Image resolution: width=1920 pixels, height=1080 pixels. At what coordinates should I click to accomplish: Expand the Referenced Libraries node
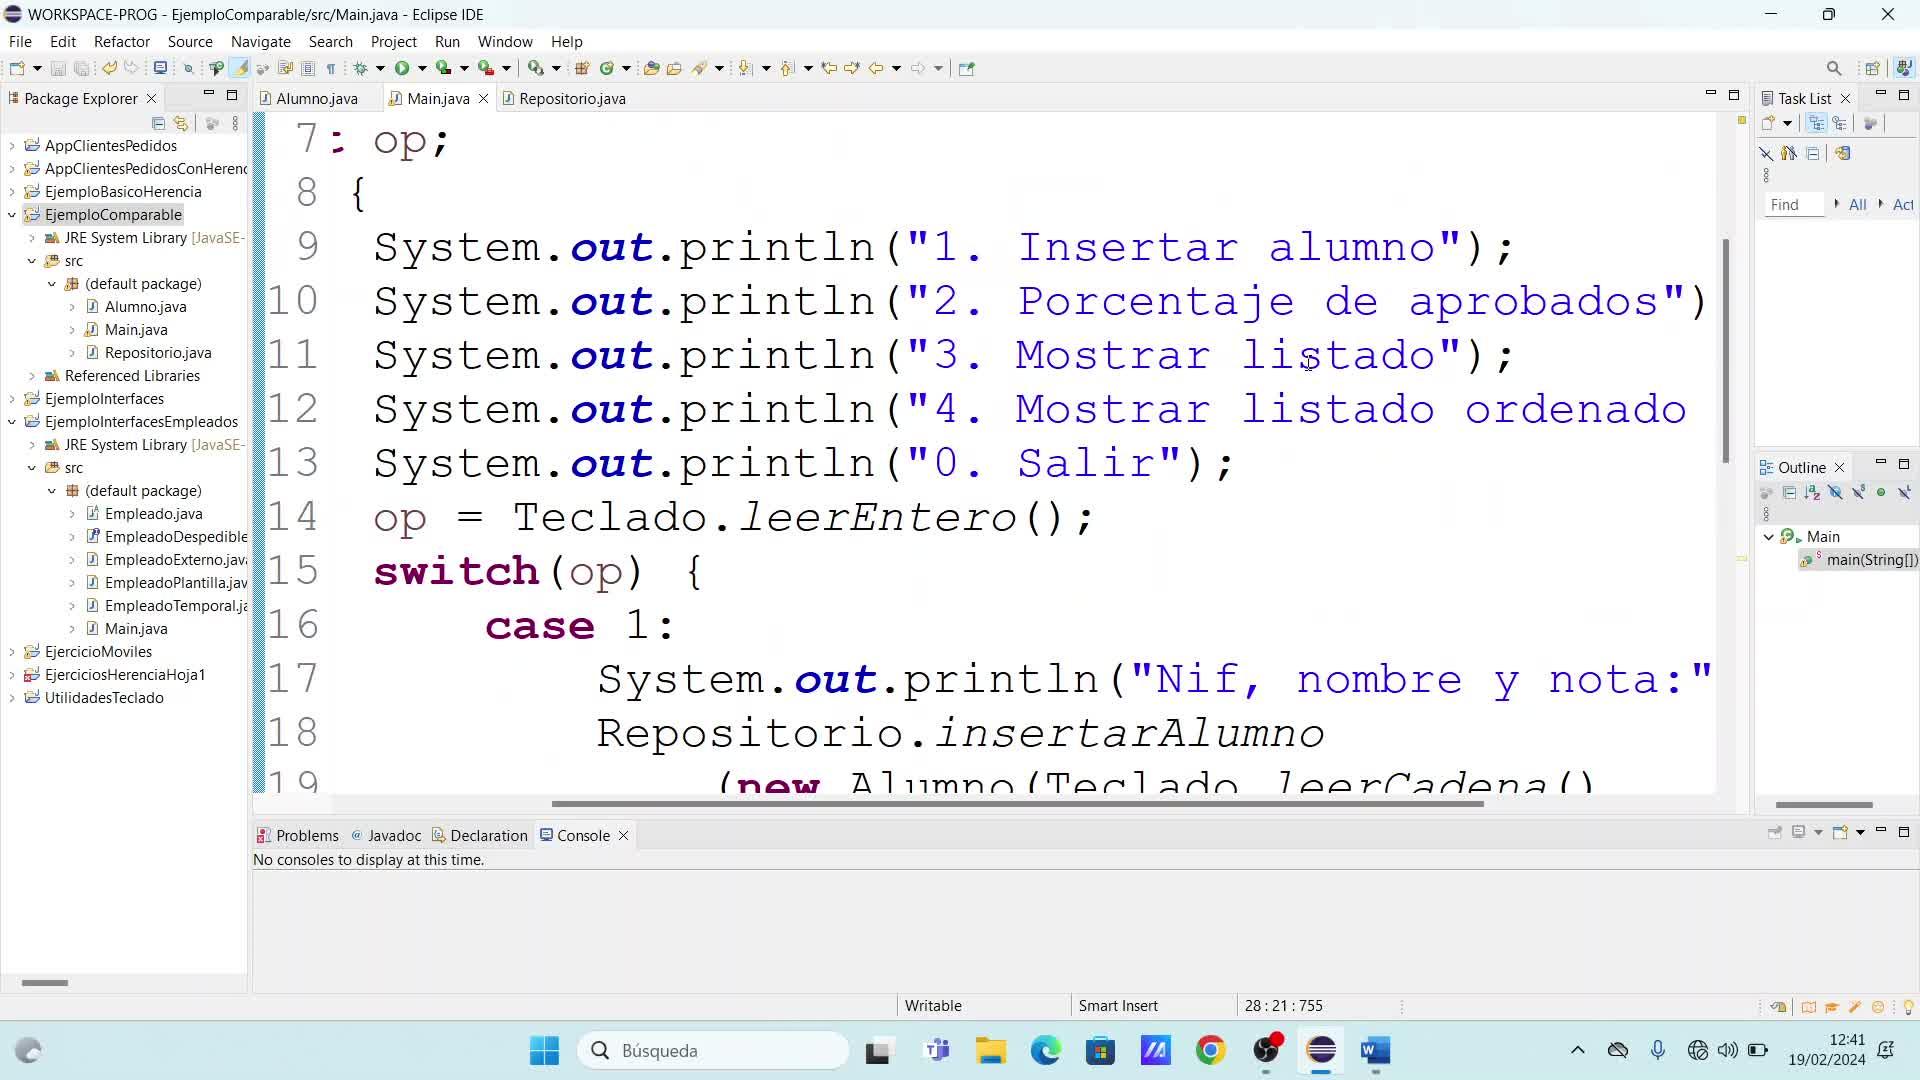click(32, 376)
